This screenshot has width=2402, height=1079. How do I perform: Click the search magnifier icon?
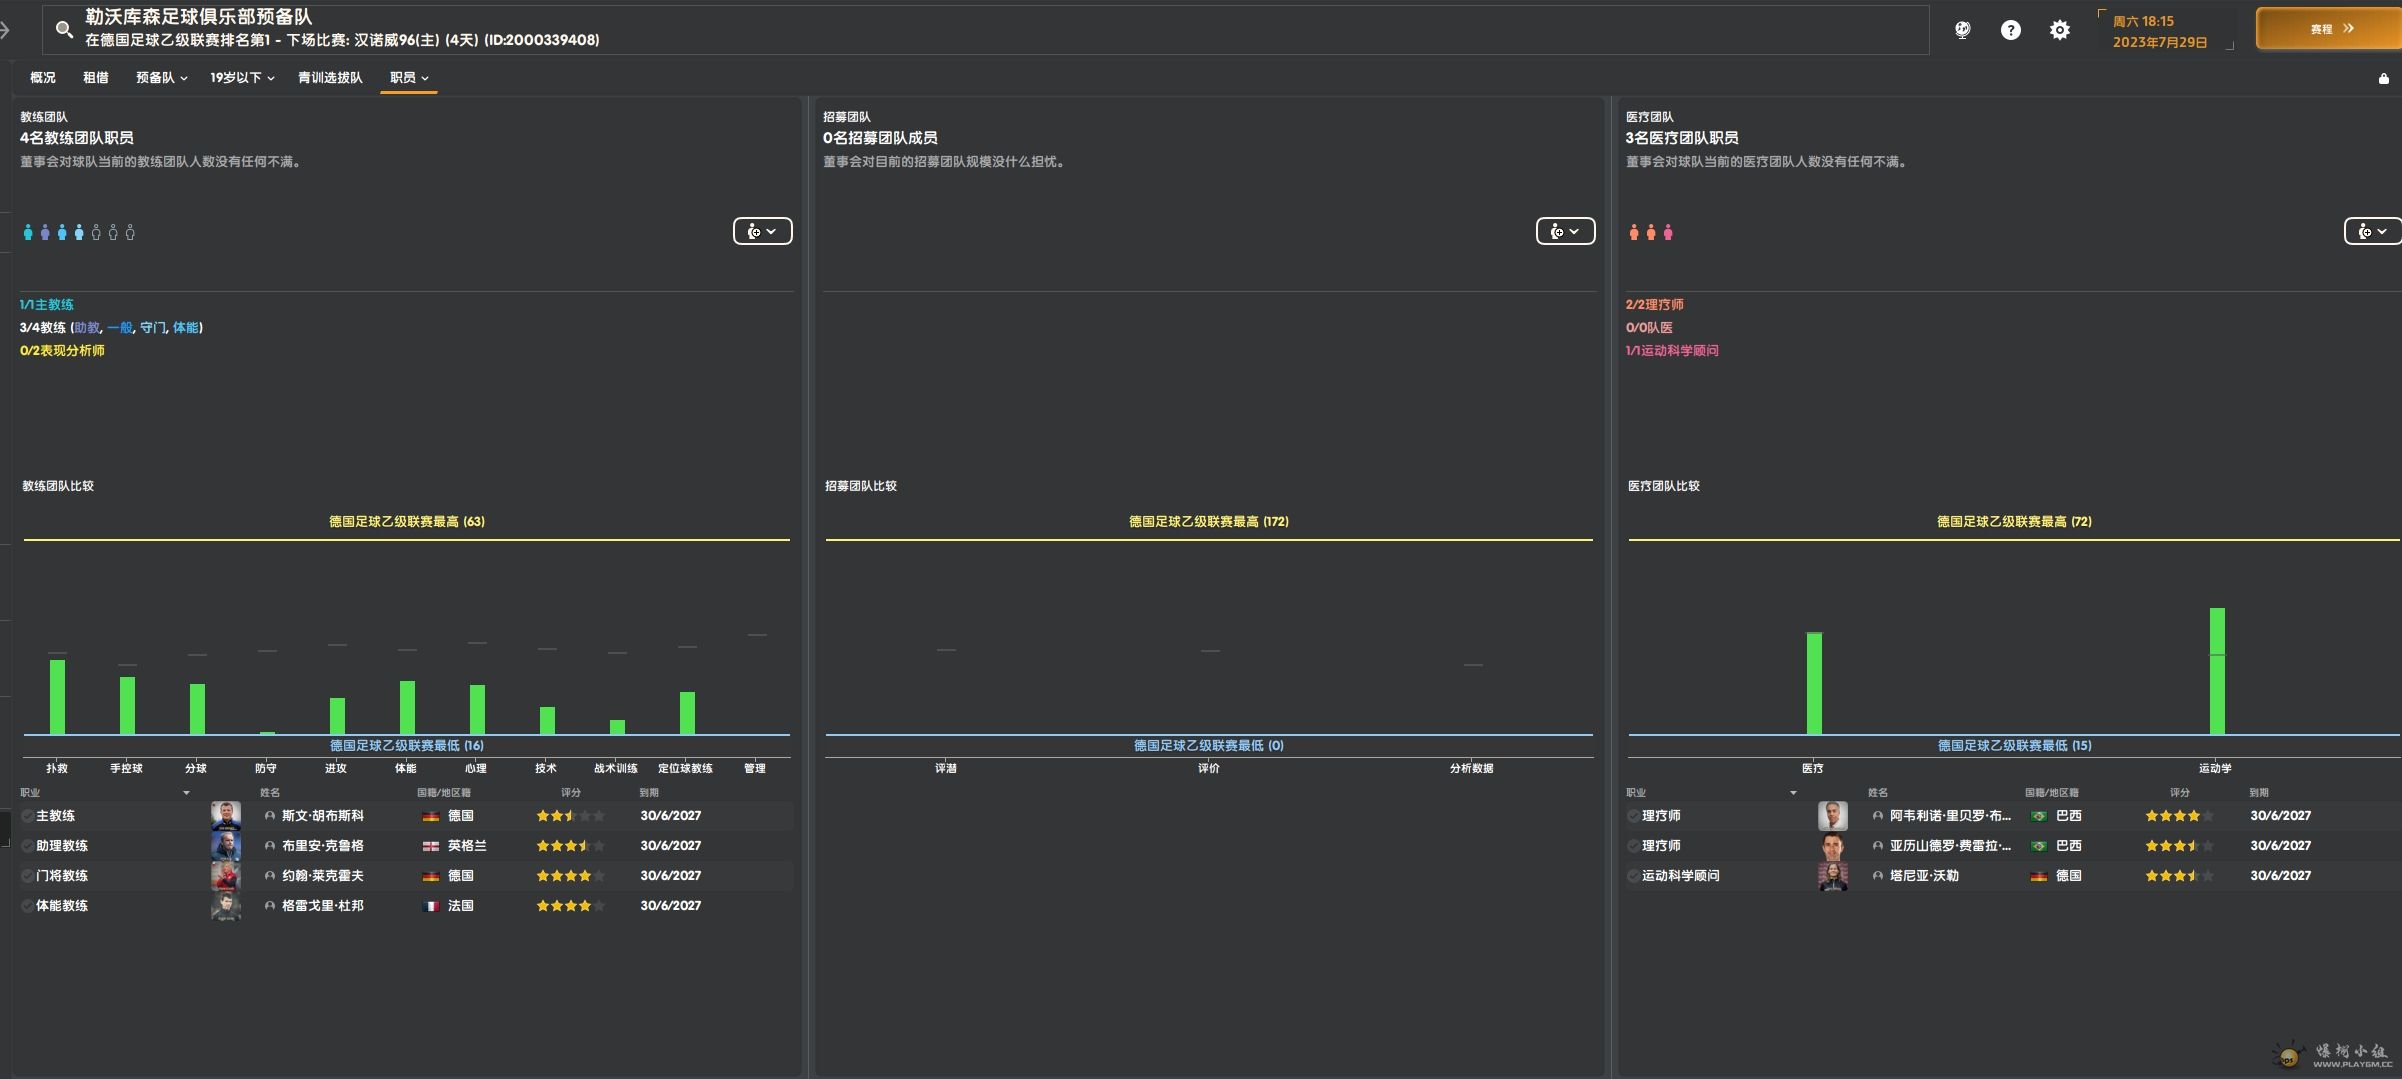(x=64, y=29)
